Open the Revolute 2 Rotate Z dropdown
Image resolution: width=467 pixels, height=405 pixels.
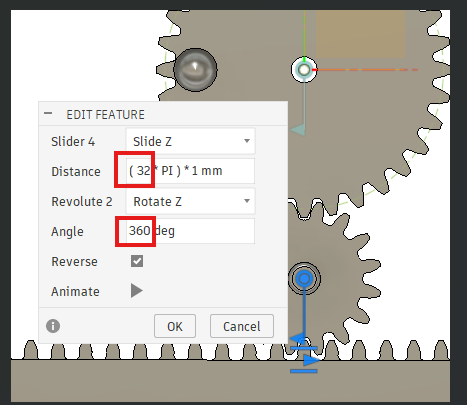pos(190,201)
